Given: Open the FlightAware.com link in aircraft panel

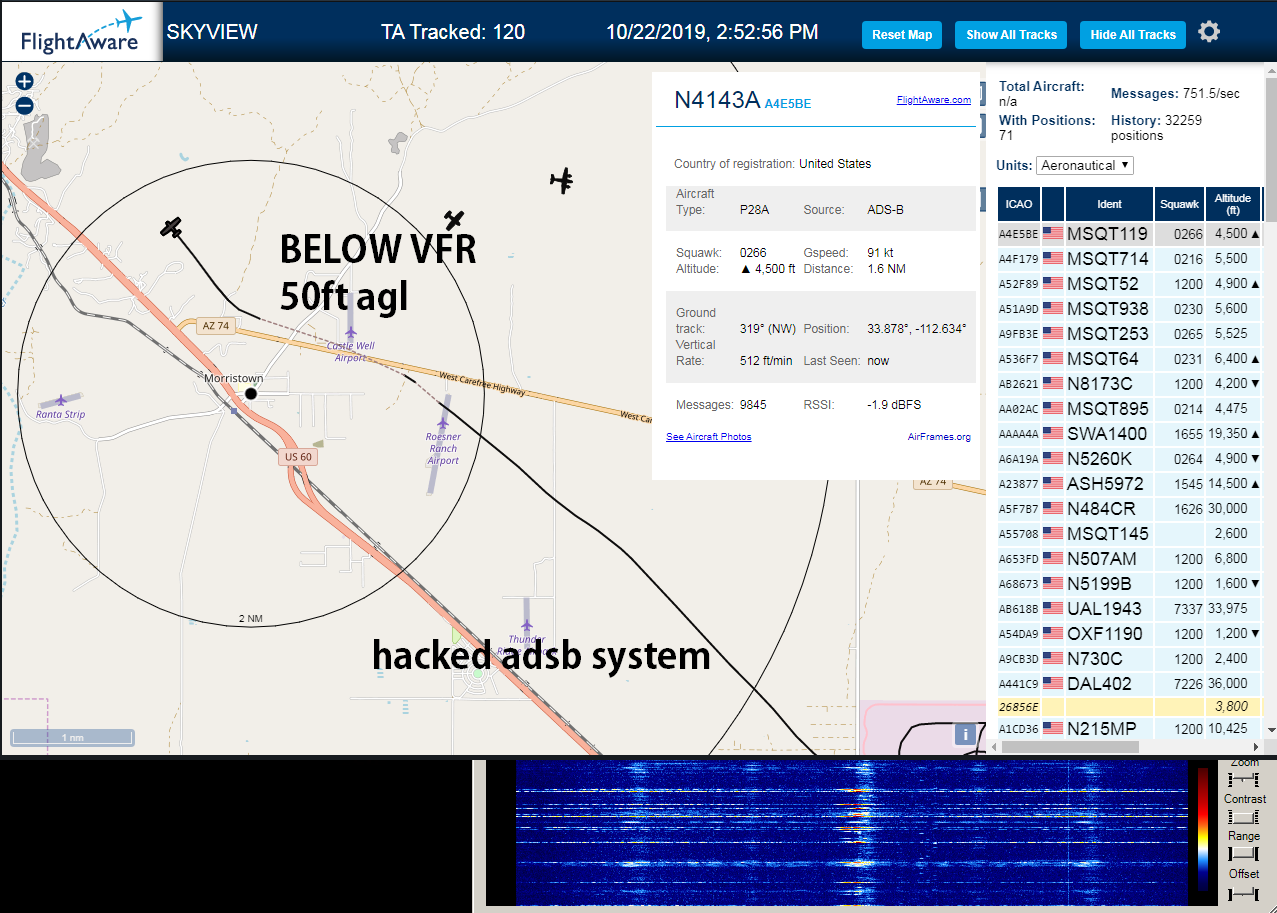Looking at the screenshot, I should [934, 100].
